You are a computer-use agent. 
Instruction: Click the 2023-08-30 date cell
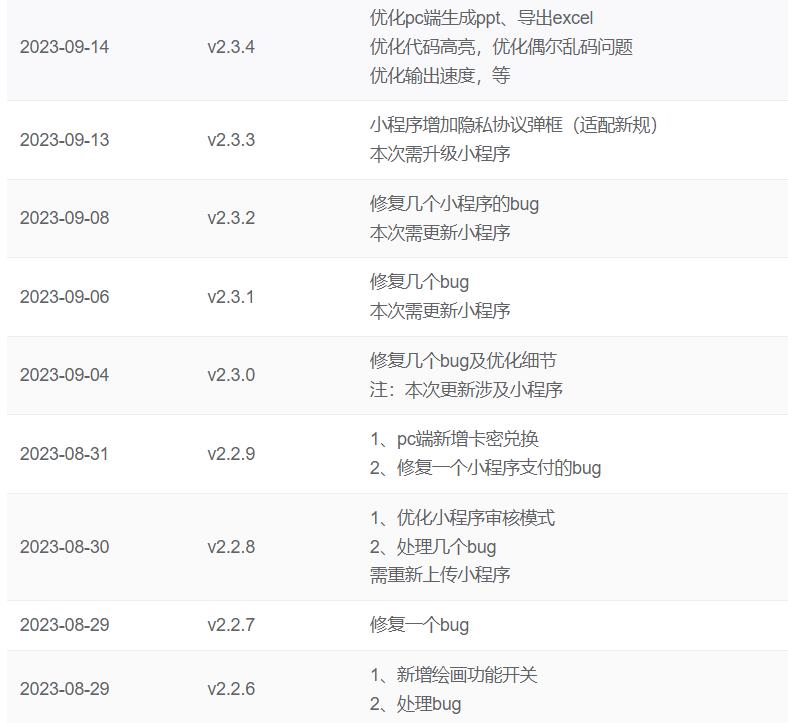(64, 547)
